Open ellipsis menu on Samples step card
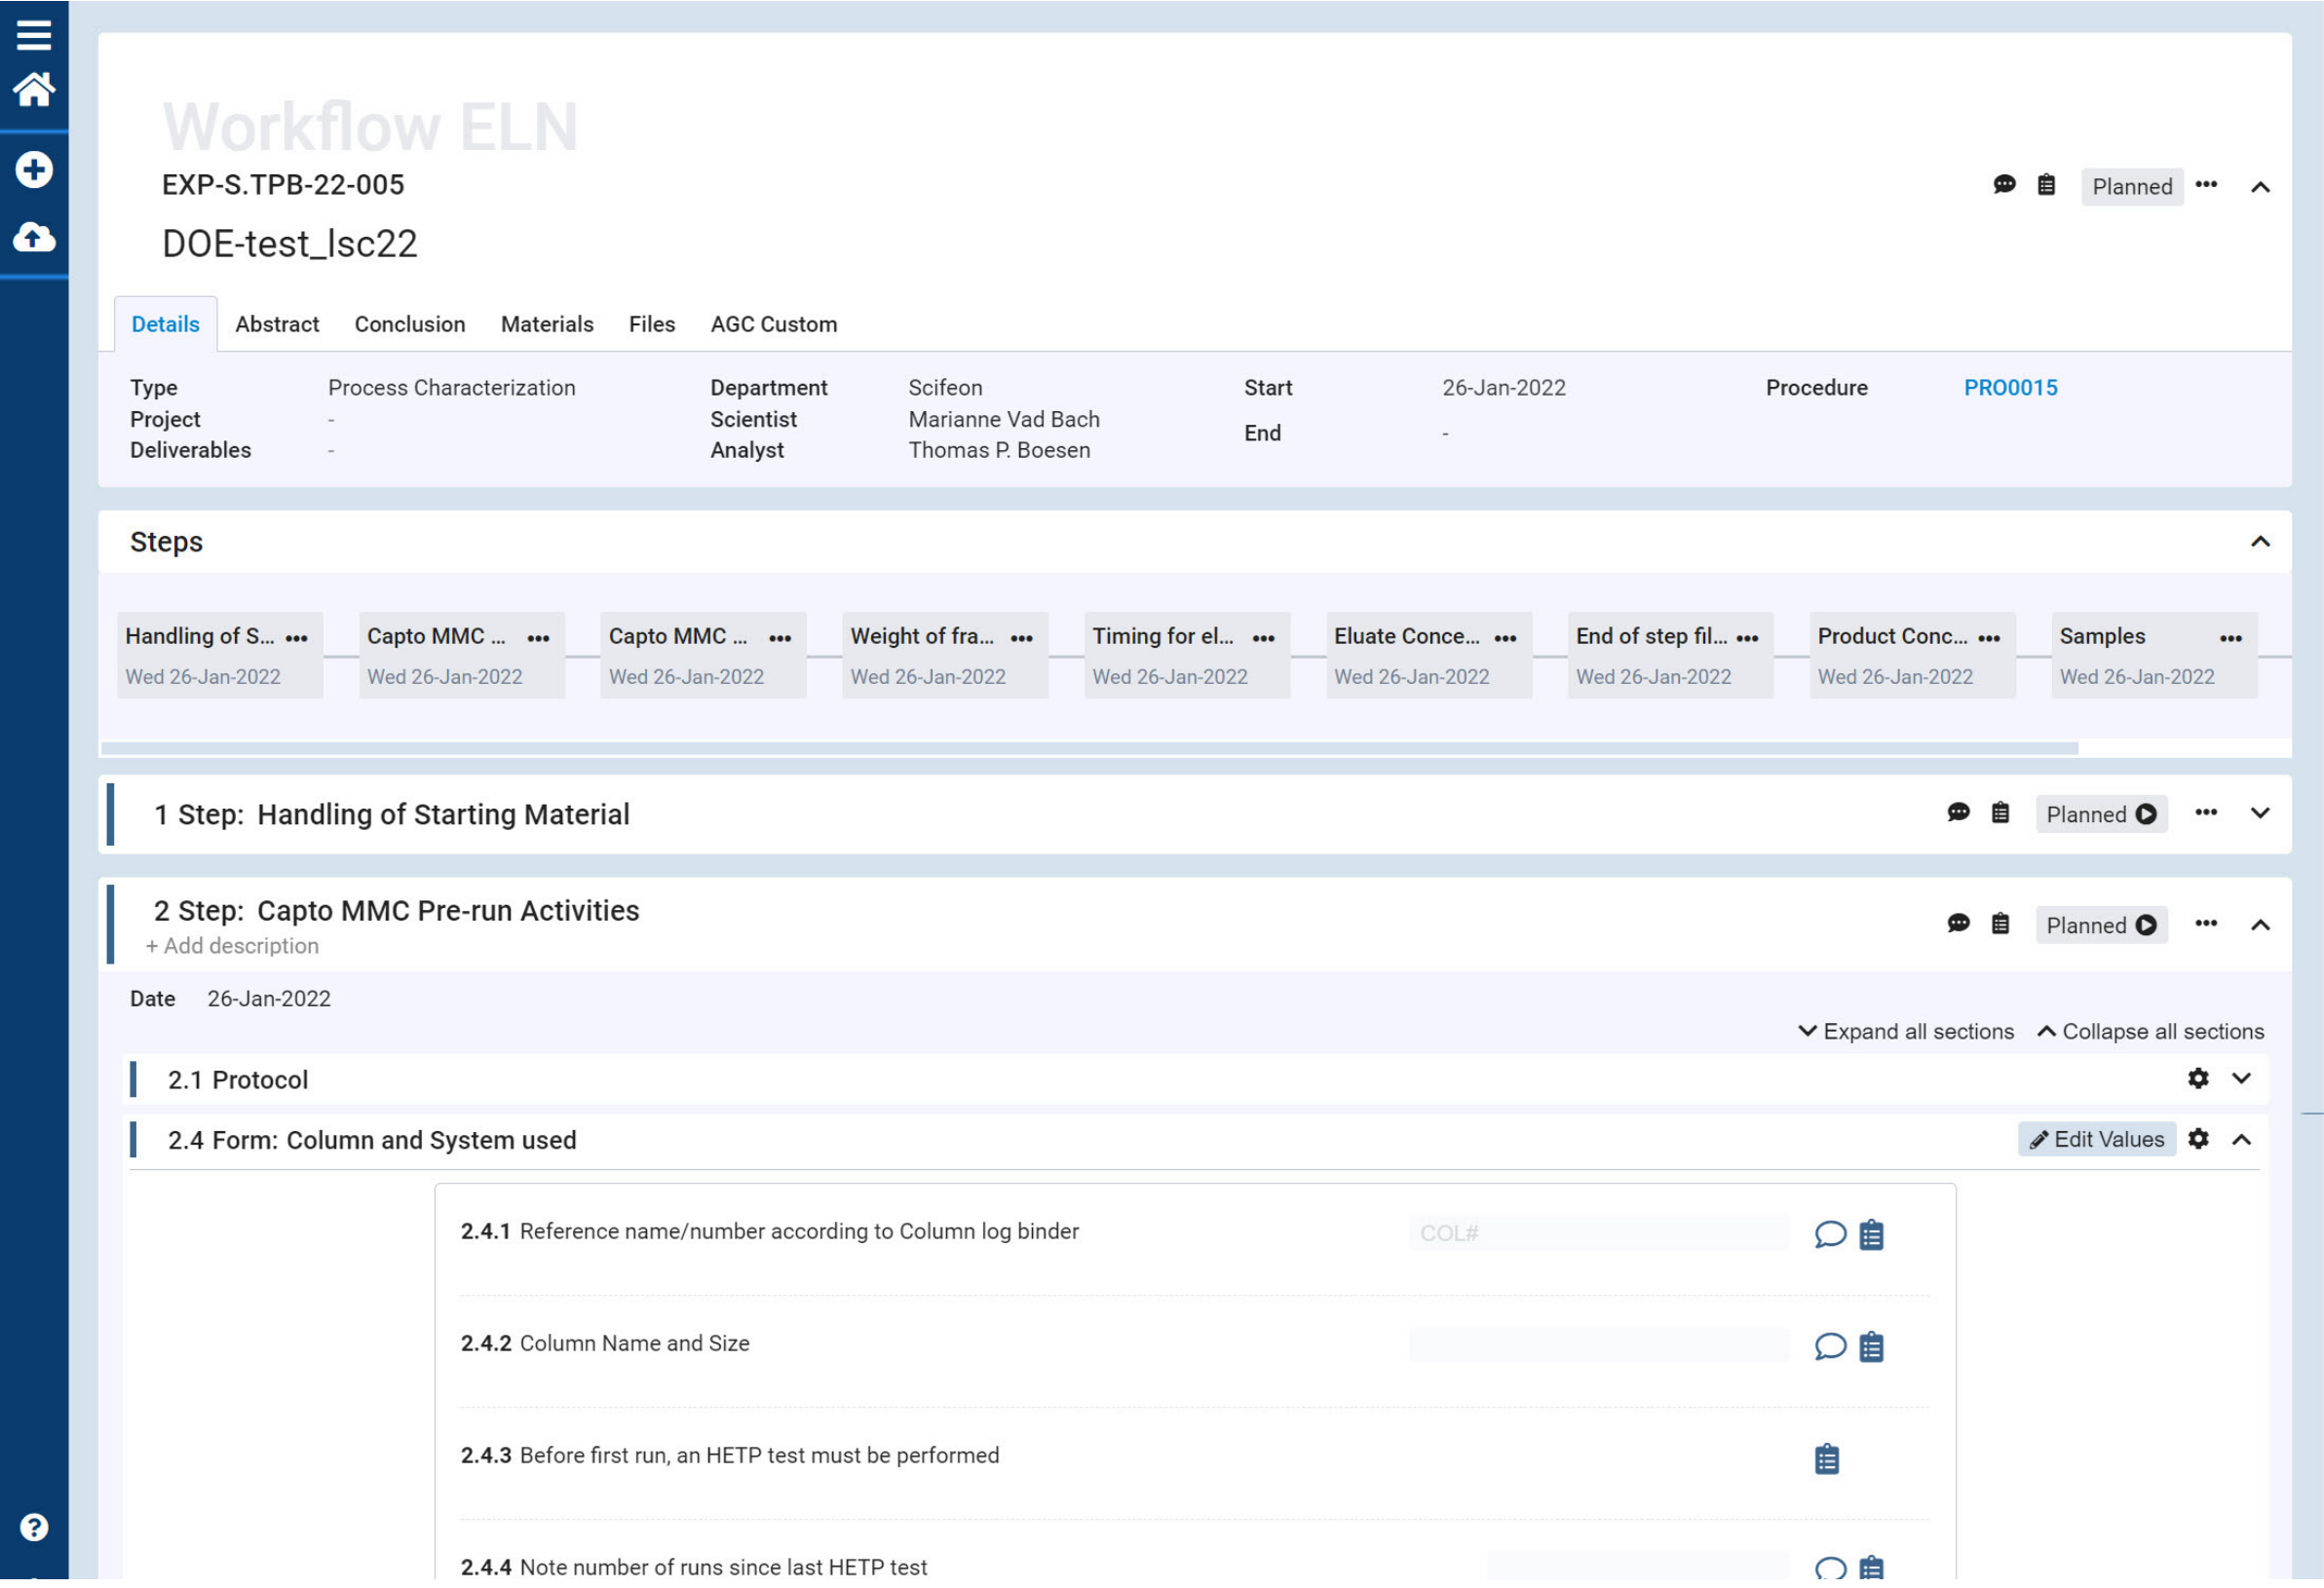Viewport: 2324px width, 1588px height. click(2231, 638)
